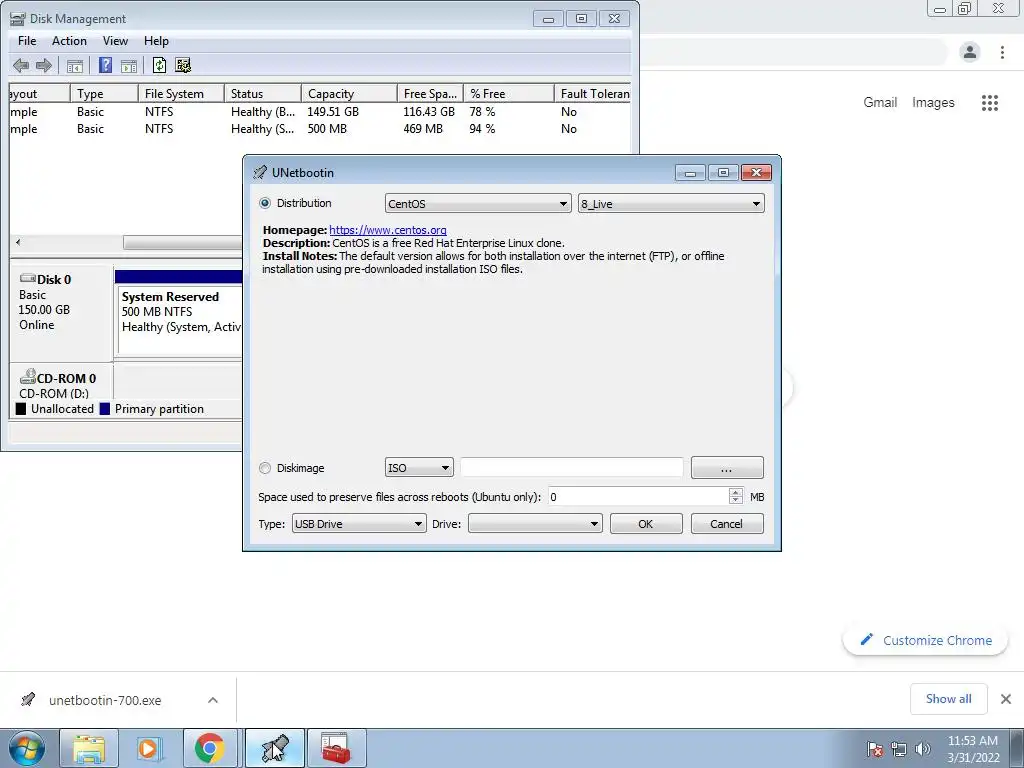Open the Drive selection dropdown
The width and height of the screenshot is (1024, 768).
(535, 524)
